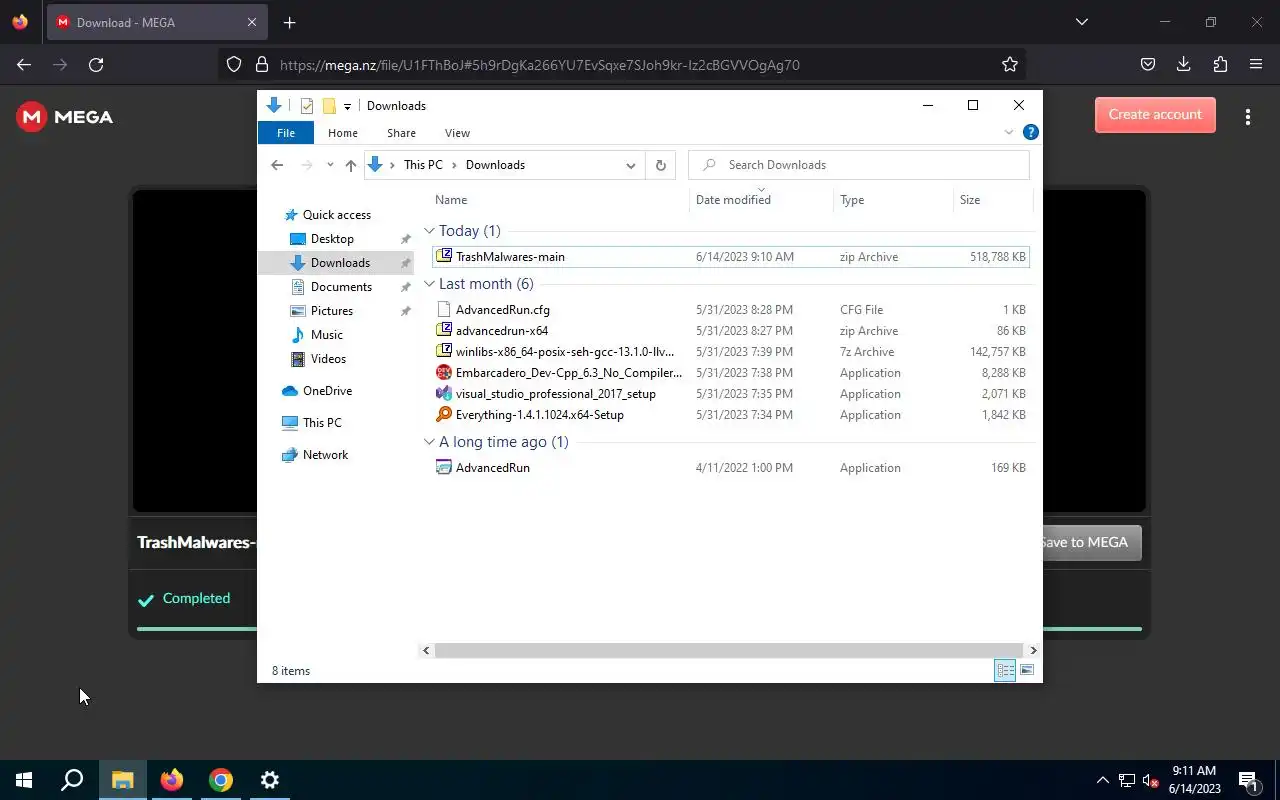
Task: Switch to Details view layout icon
Action: (x=1005, y=670)
